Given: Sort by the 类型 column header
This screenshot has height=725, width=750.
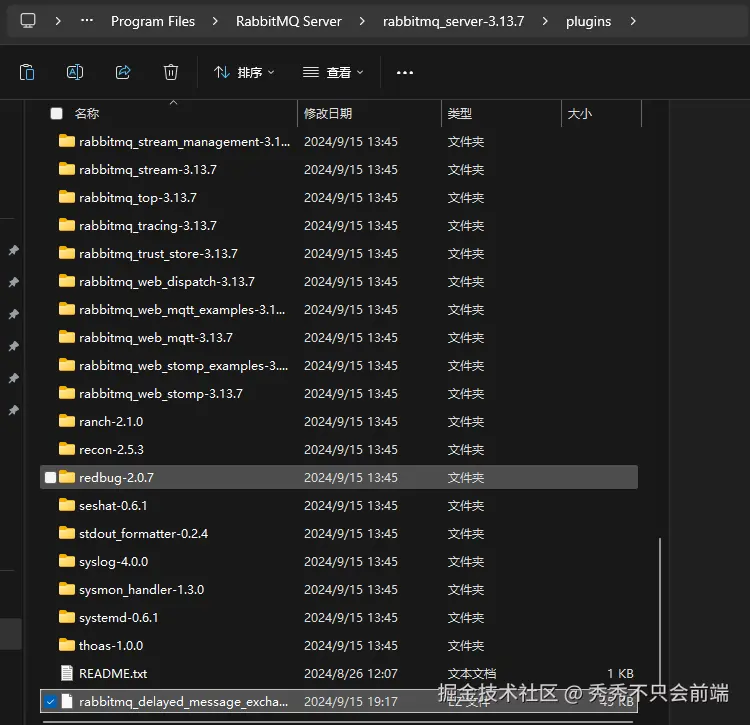Looking at the screenshot, I should tap(459, 113).
